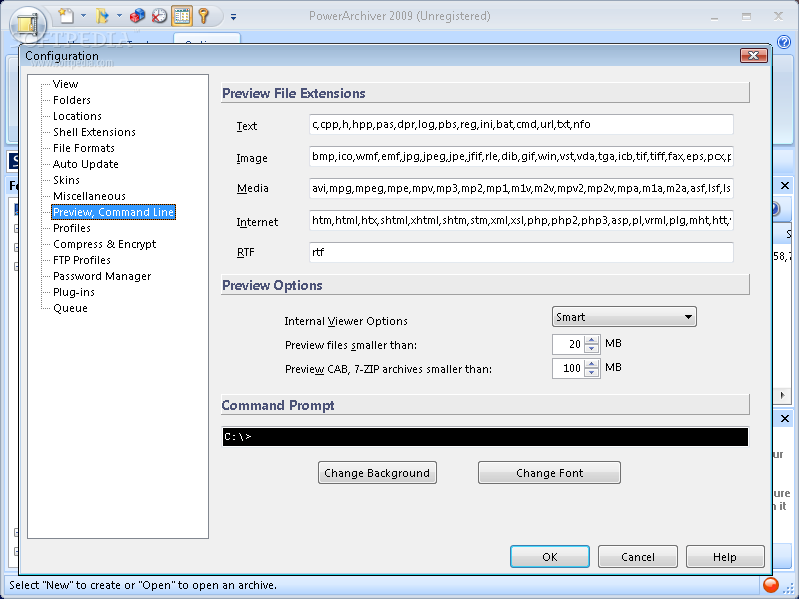Screen dimensions: 799x599
Task: Click the Preview files smaller than value field
Action: 568,344
